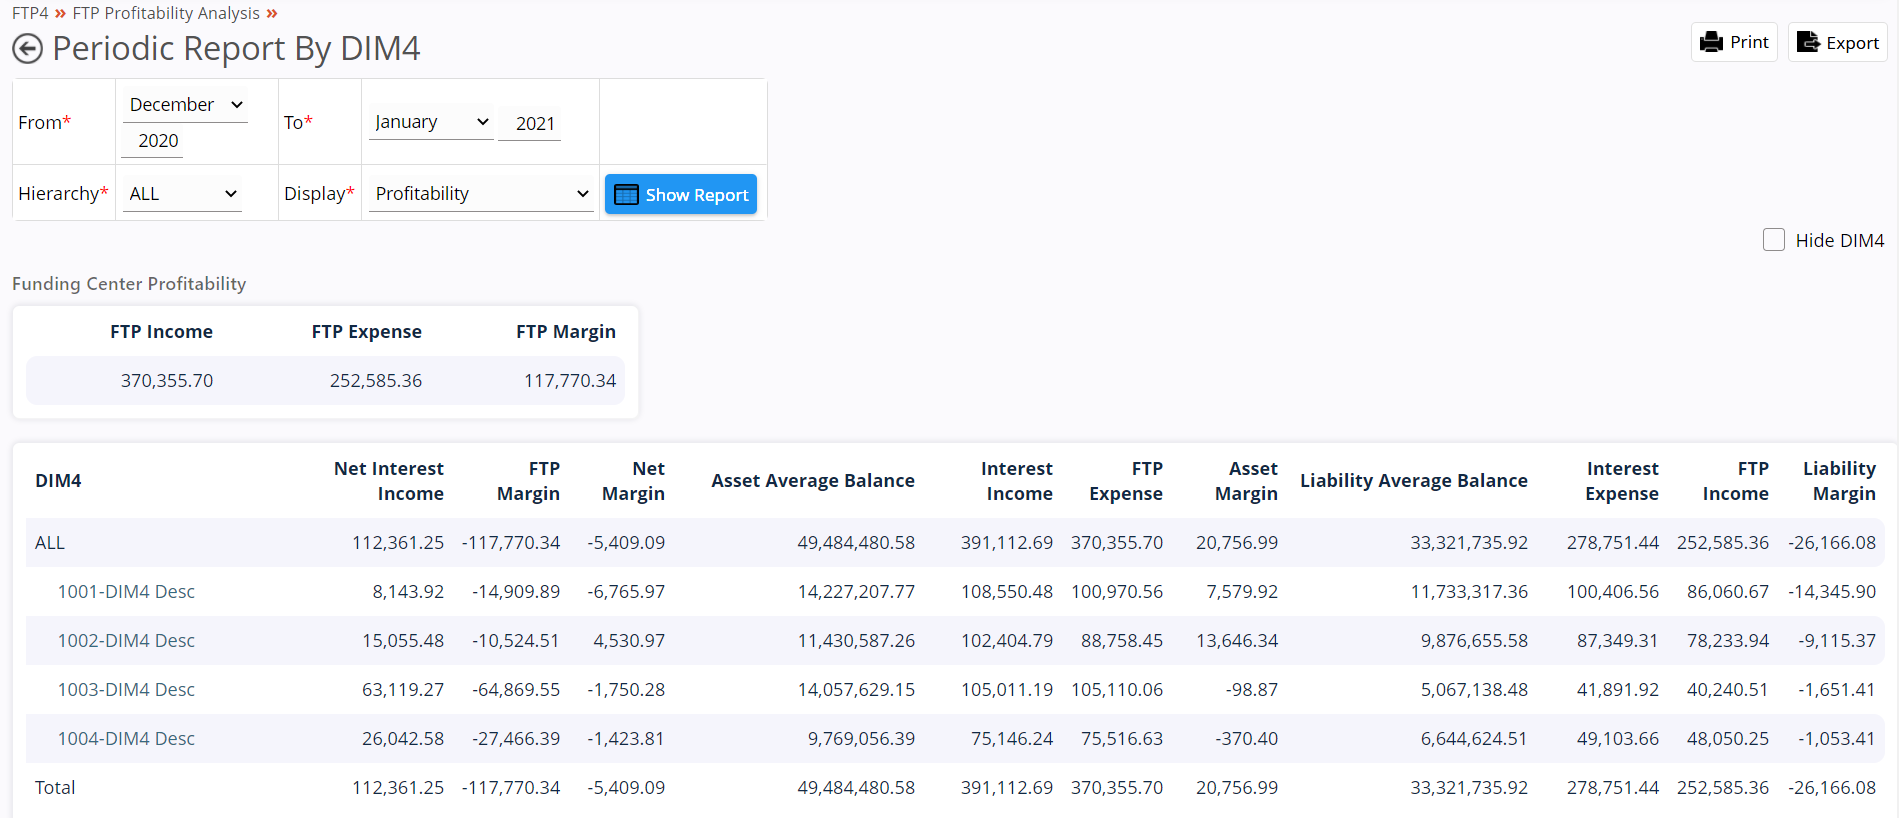The height and width of the screenshot is (818, 1899).
Task: Click the DIM4 column header
Action: 58,481
